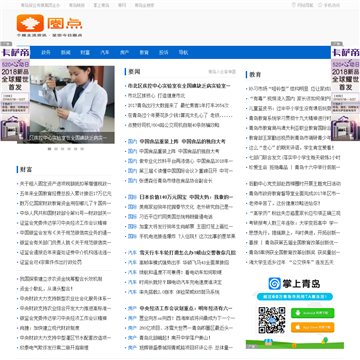Download via green Android button
The width and height of the screenshot is (360, 360).
(313, 313)
